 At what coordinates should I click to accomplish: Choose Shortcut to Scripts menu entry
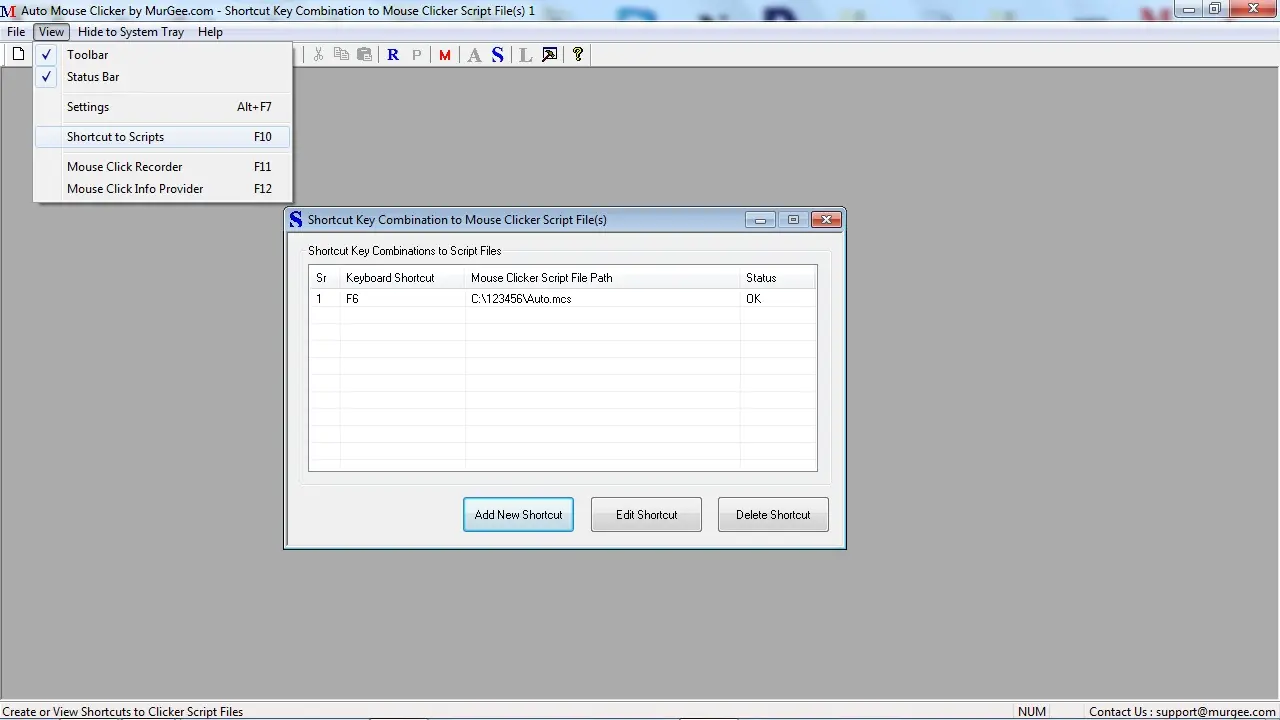(x=162, y=137)
